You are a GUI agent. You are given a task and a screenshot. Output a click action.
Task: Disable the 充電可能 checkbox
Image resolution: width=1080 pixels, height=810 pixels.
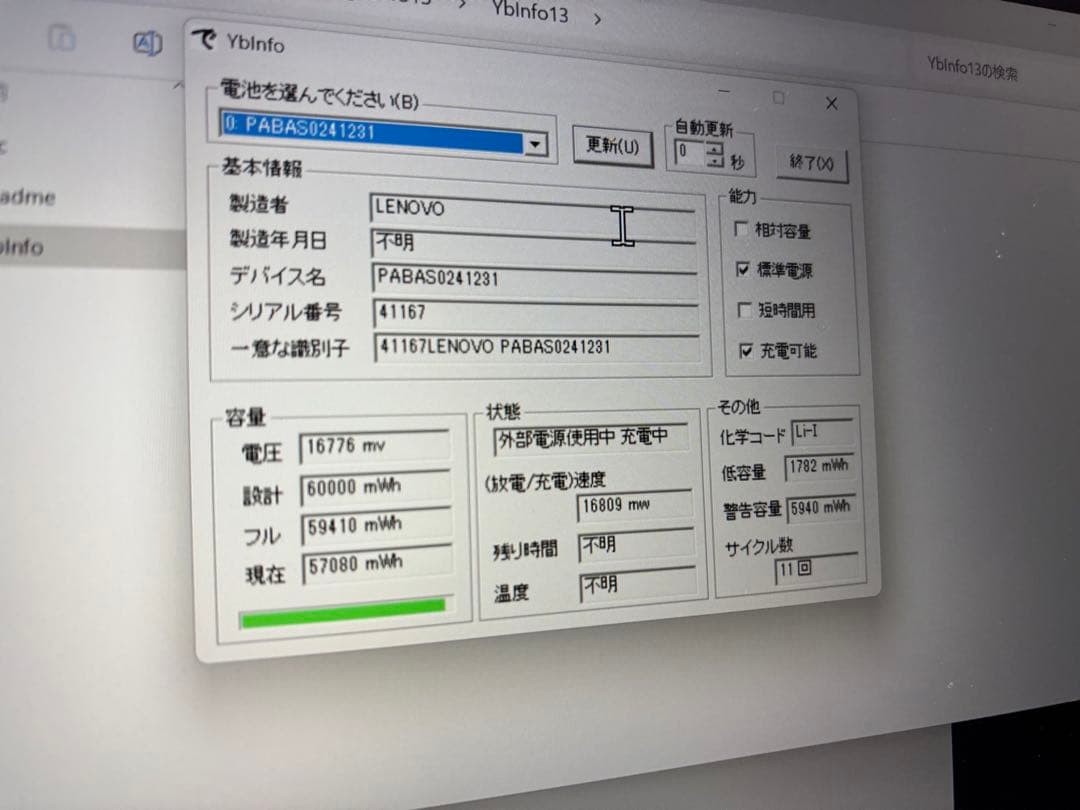point(745,351)
